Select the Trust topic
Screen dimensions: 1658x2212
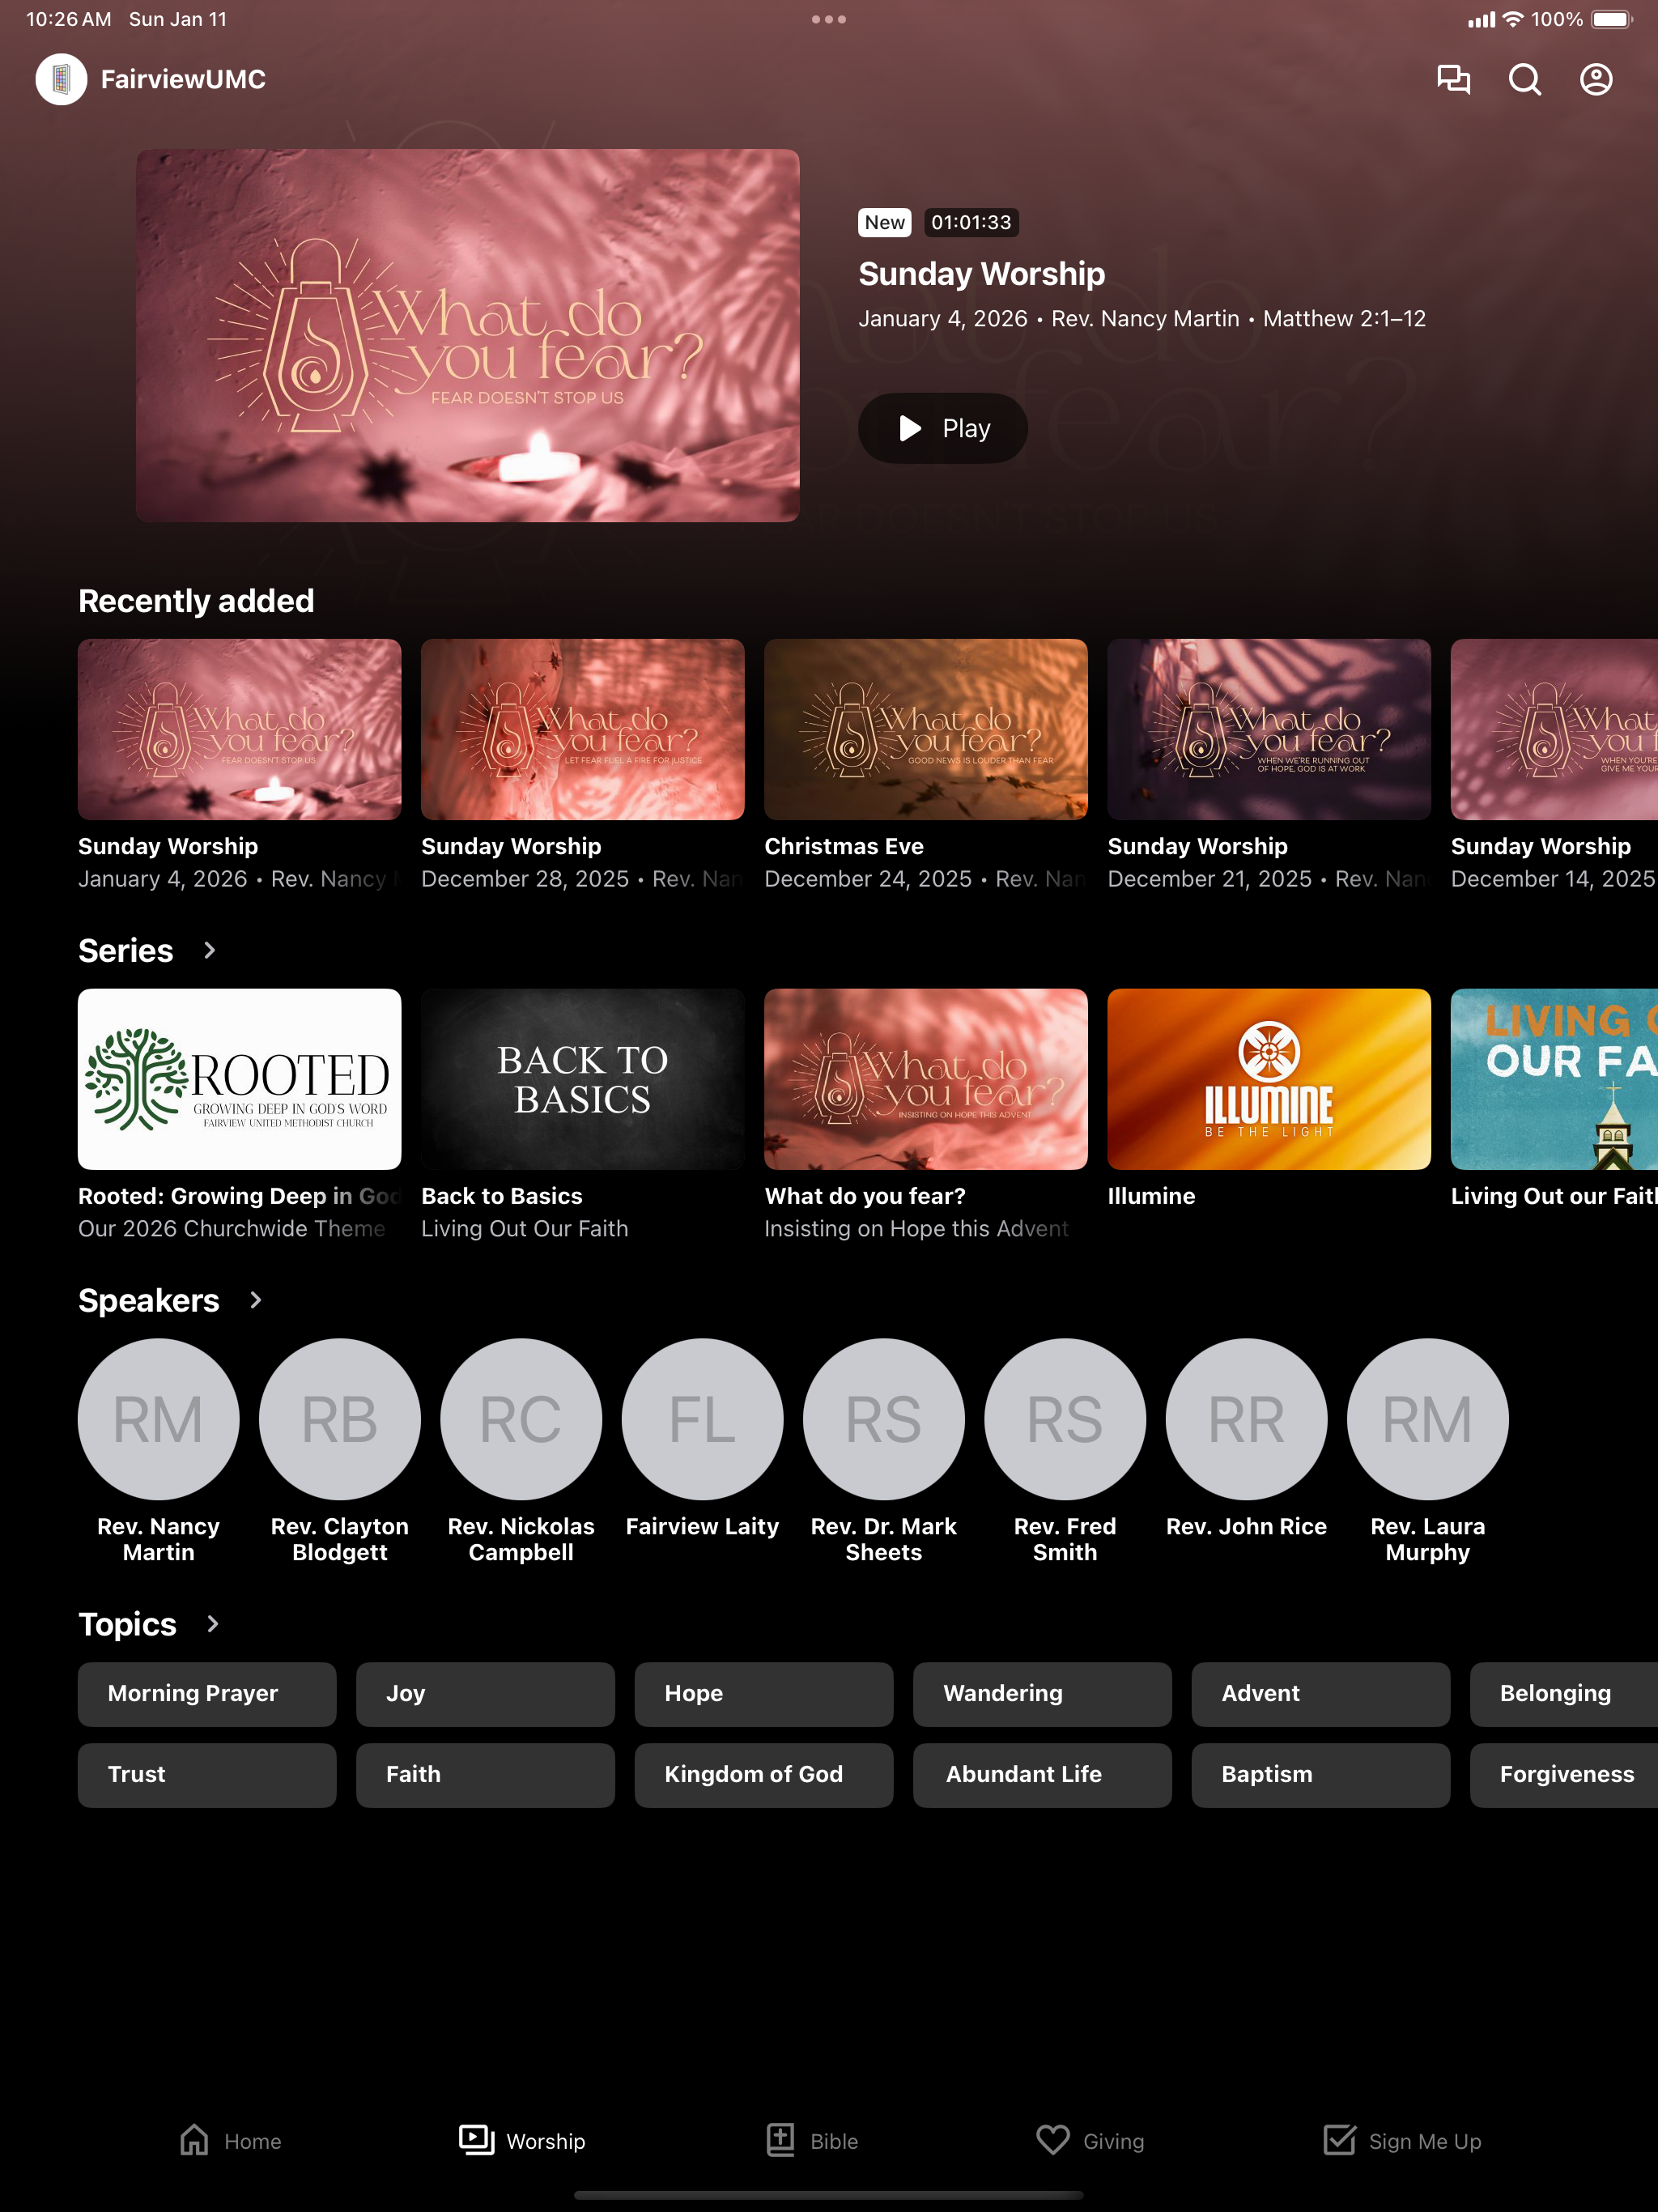tap(207, 1775)
